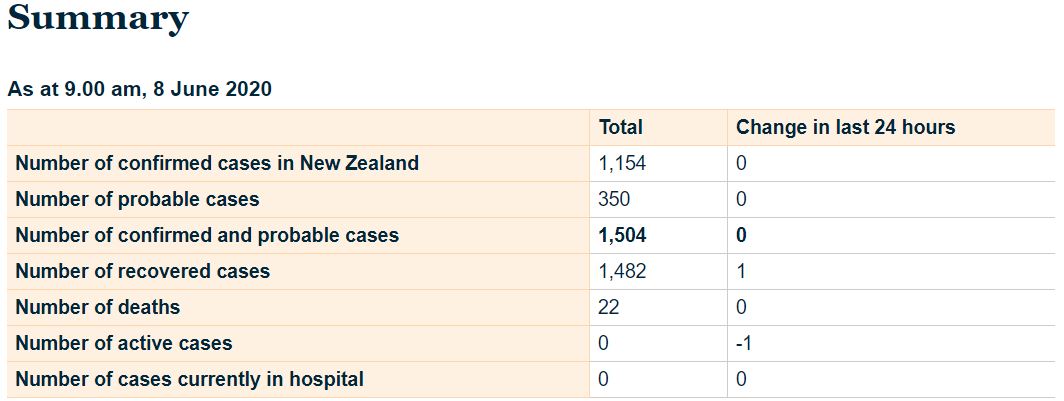This screenshot has height=401, width=1064.
Task: Click the -1 change for active cases
Action: point(743,343)
